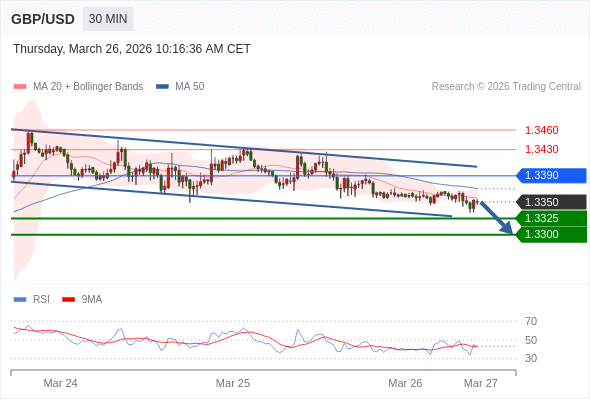
Task: Select the black 1.3350 current price tag
Action: pos(551,202)
